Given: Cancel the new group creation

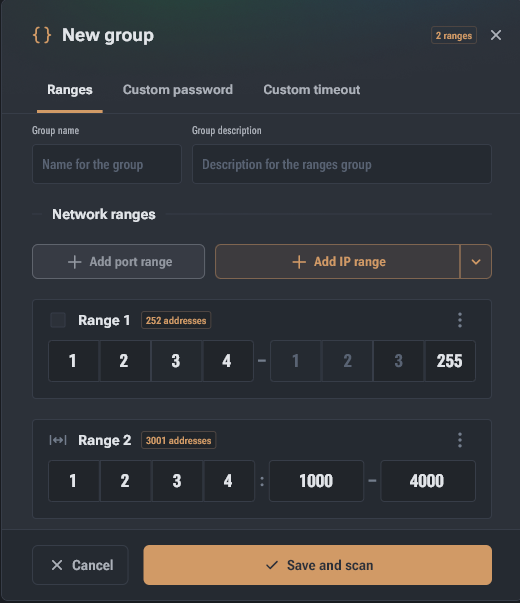Looking at the screenshot, I should click(80, 565).
